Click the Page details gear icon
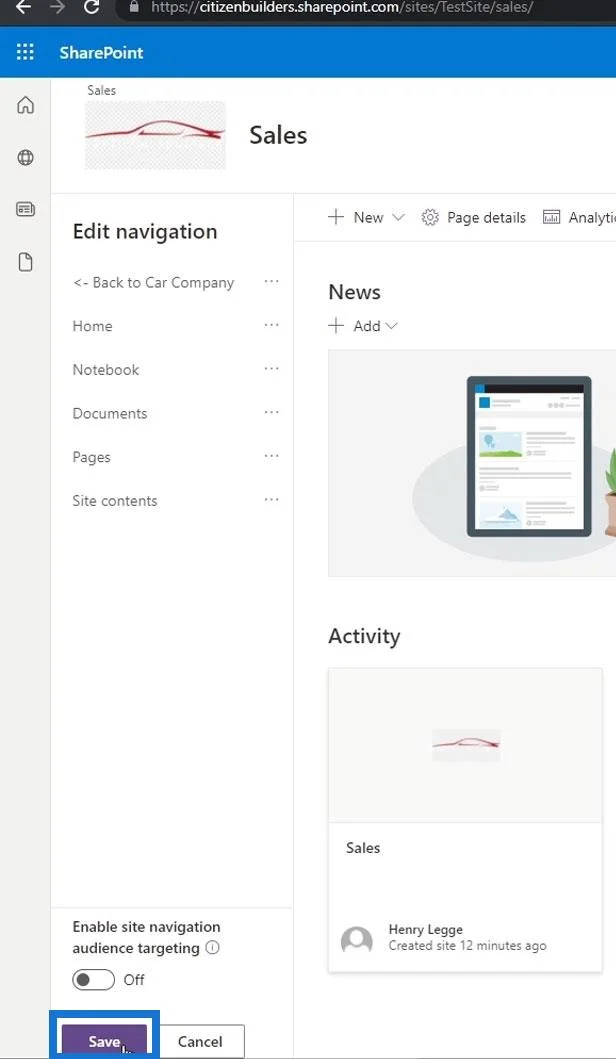 pos(430,217)
